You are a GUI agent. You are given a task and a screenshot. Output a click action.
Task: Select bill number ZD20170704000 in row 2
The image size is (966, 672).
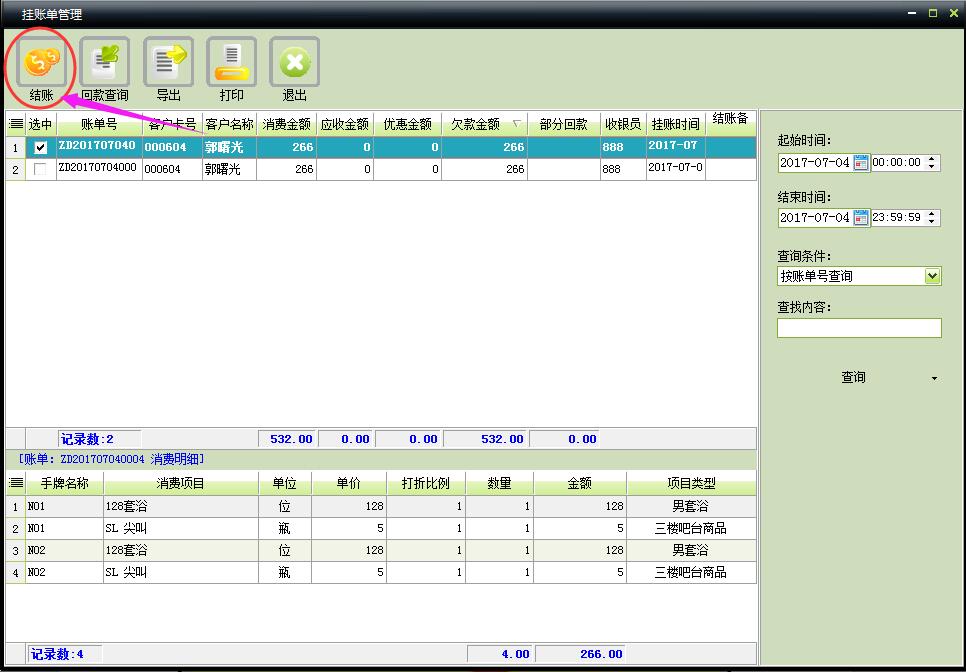click(97, 168)
